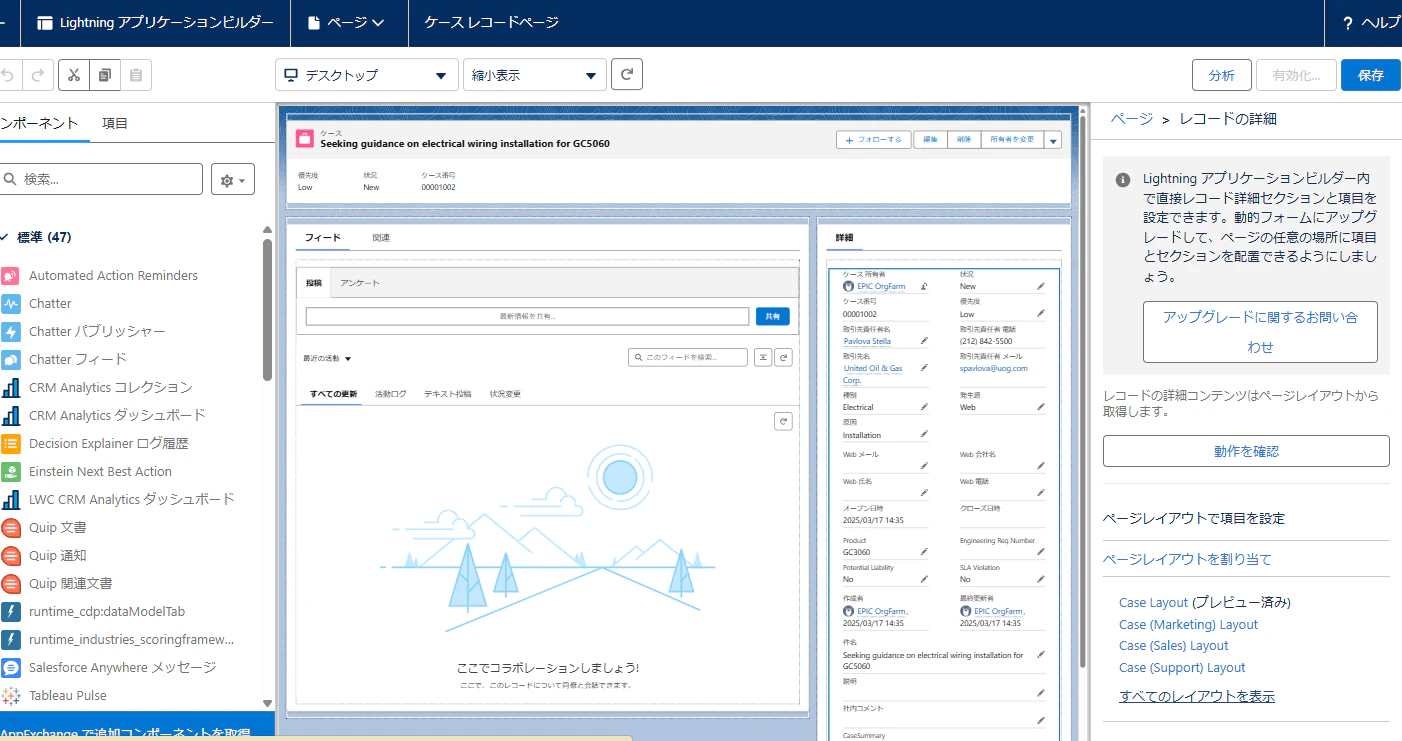Click the edit pencil next to 優先度 Low

(1041, 313)
